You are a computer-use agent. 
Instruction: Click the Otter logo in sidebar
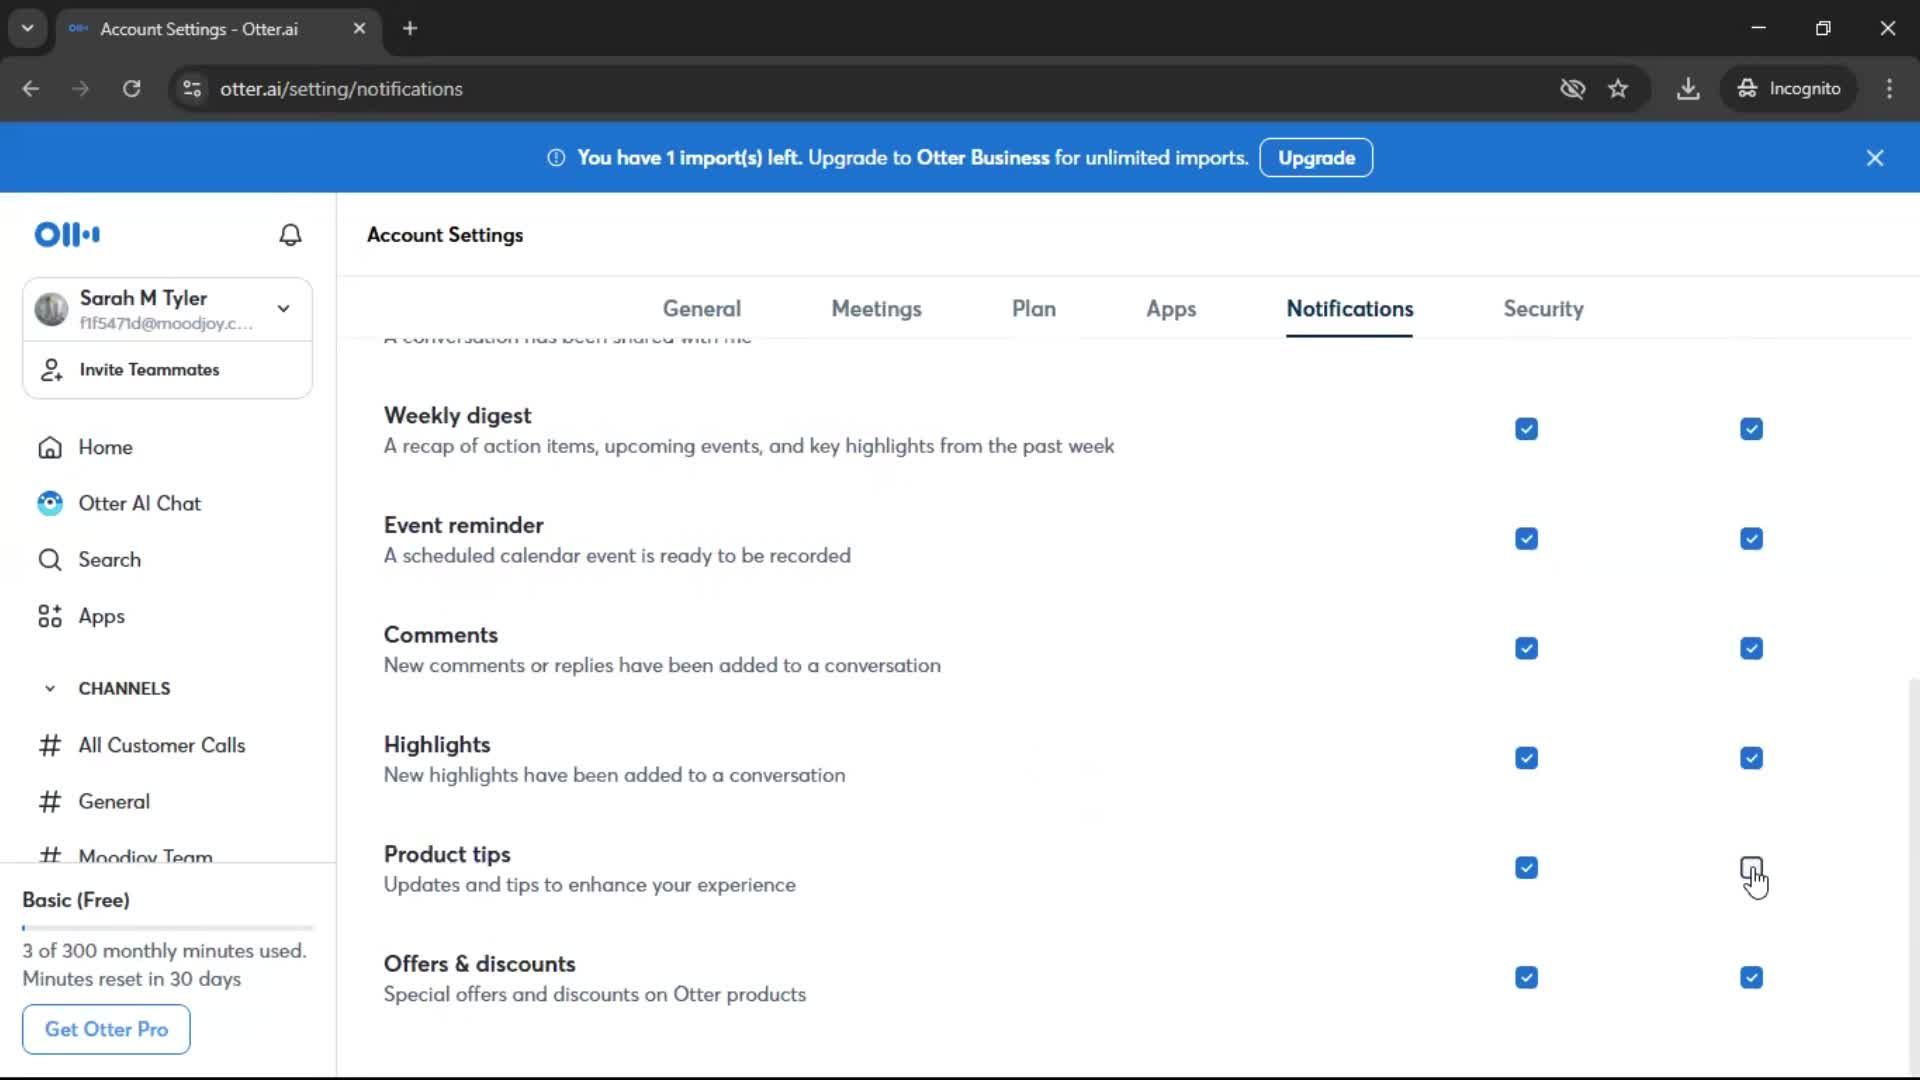click(67, 235)
